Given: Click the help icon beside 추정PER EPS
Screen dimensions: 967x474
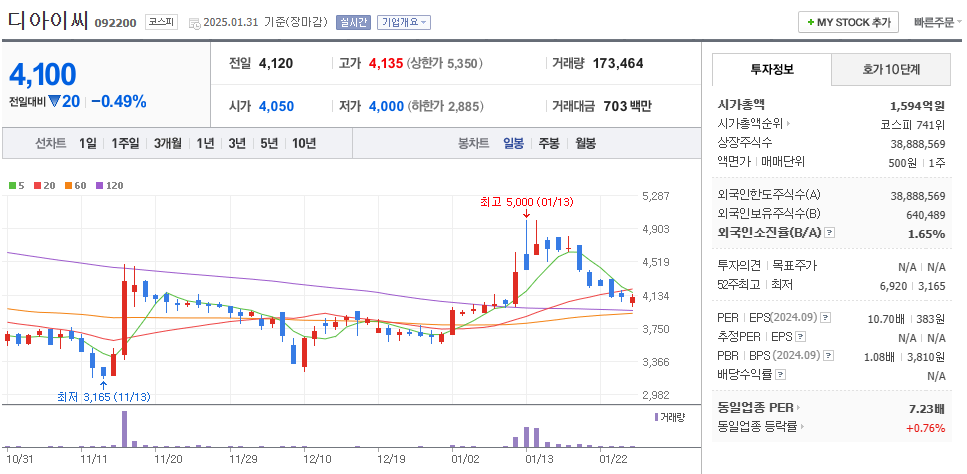Looking at the screenshot, I should 800,337.
